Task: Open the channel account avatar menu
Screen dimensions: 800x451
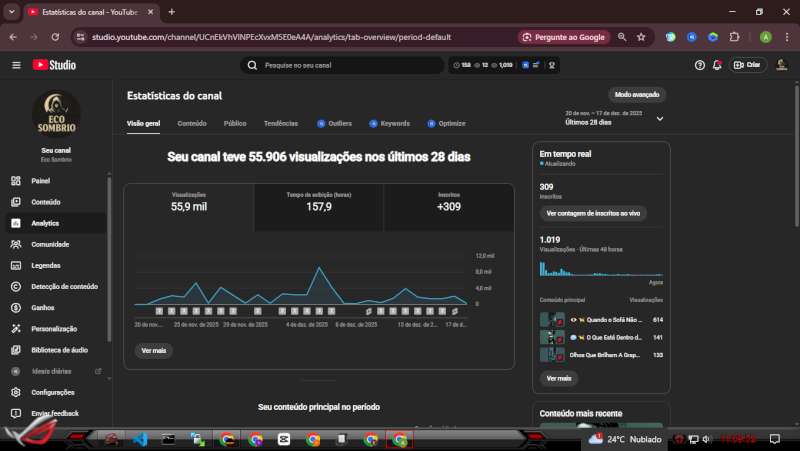Action: click(782, 65)
